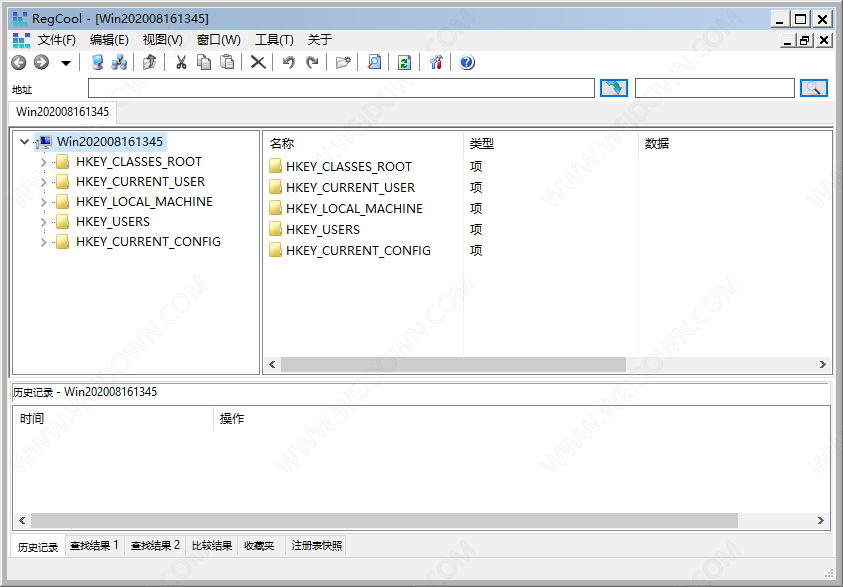Click the Copy icon in toolbar

click(x=204, y=63)
